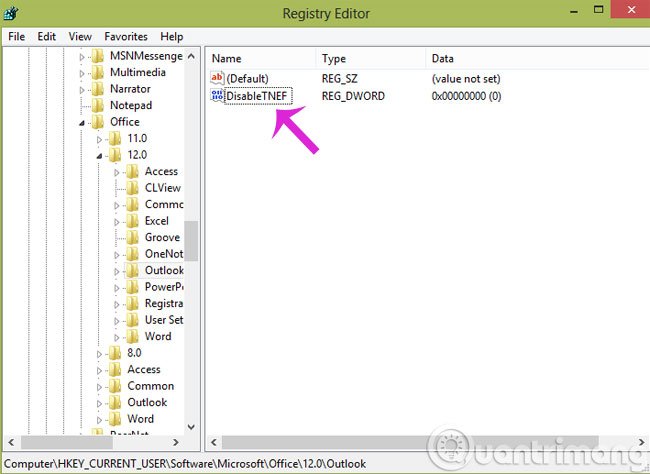Expand the 11.0 key

99,139
